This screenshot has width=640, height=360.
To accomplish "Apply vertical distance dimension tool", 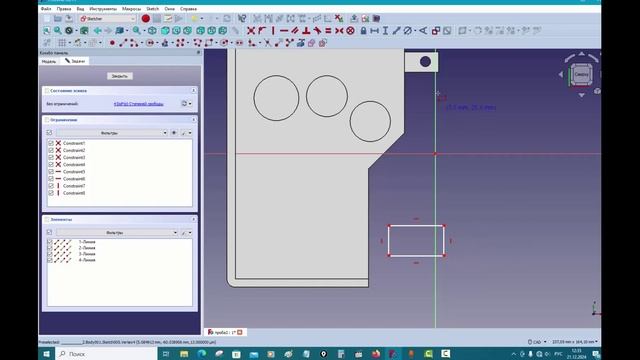I will coord(385,31).
